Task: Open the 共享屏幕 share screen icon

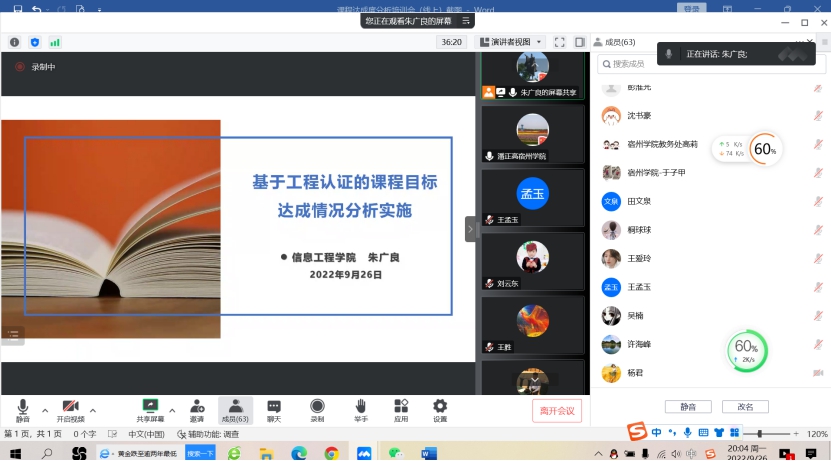Action: tap(152, 406)
